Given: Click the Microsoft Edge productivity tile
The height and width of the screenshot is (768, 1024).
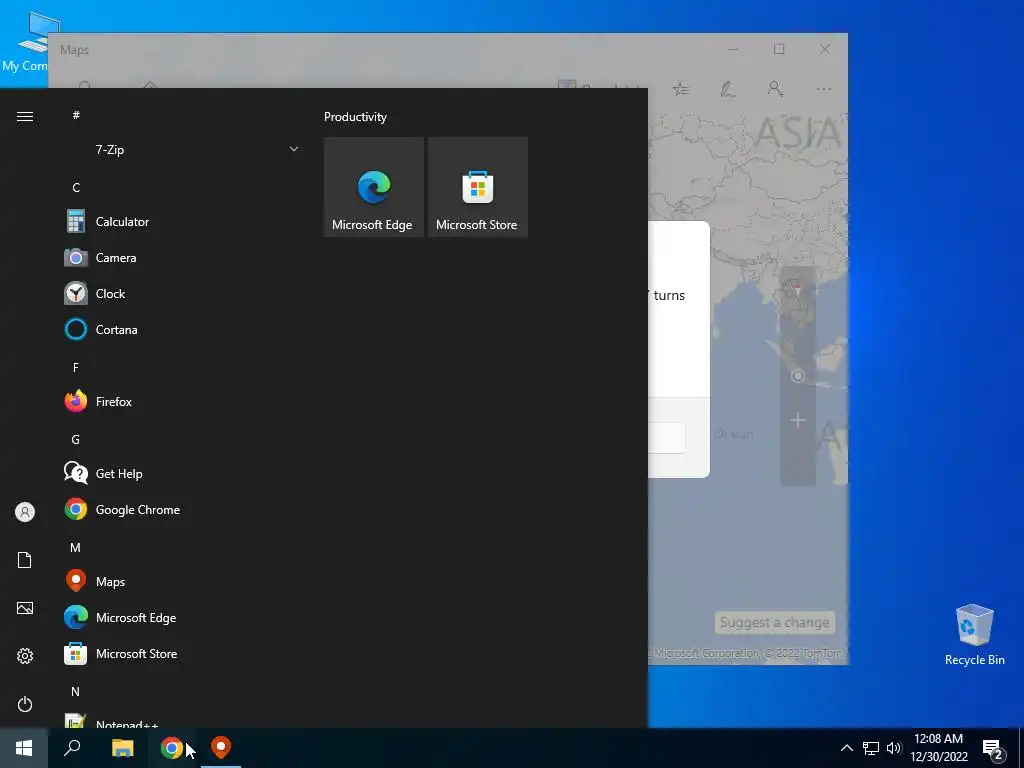Looking at the screenshot, I should click(374, 187).
